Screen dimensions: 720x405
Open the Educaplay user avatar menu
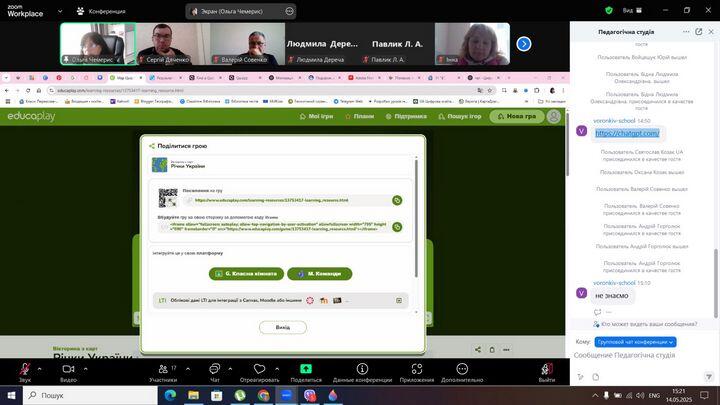pyautogui.click(x=554, y=117)
